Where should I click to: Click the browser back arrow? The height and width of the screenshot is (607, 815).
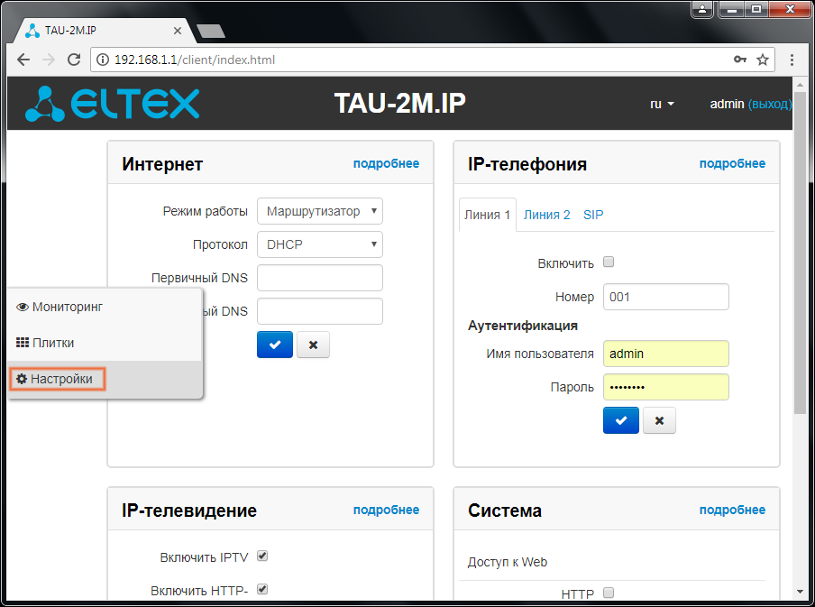click(23, 60)
